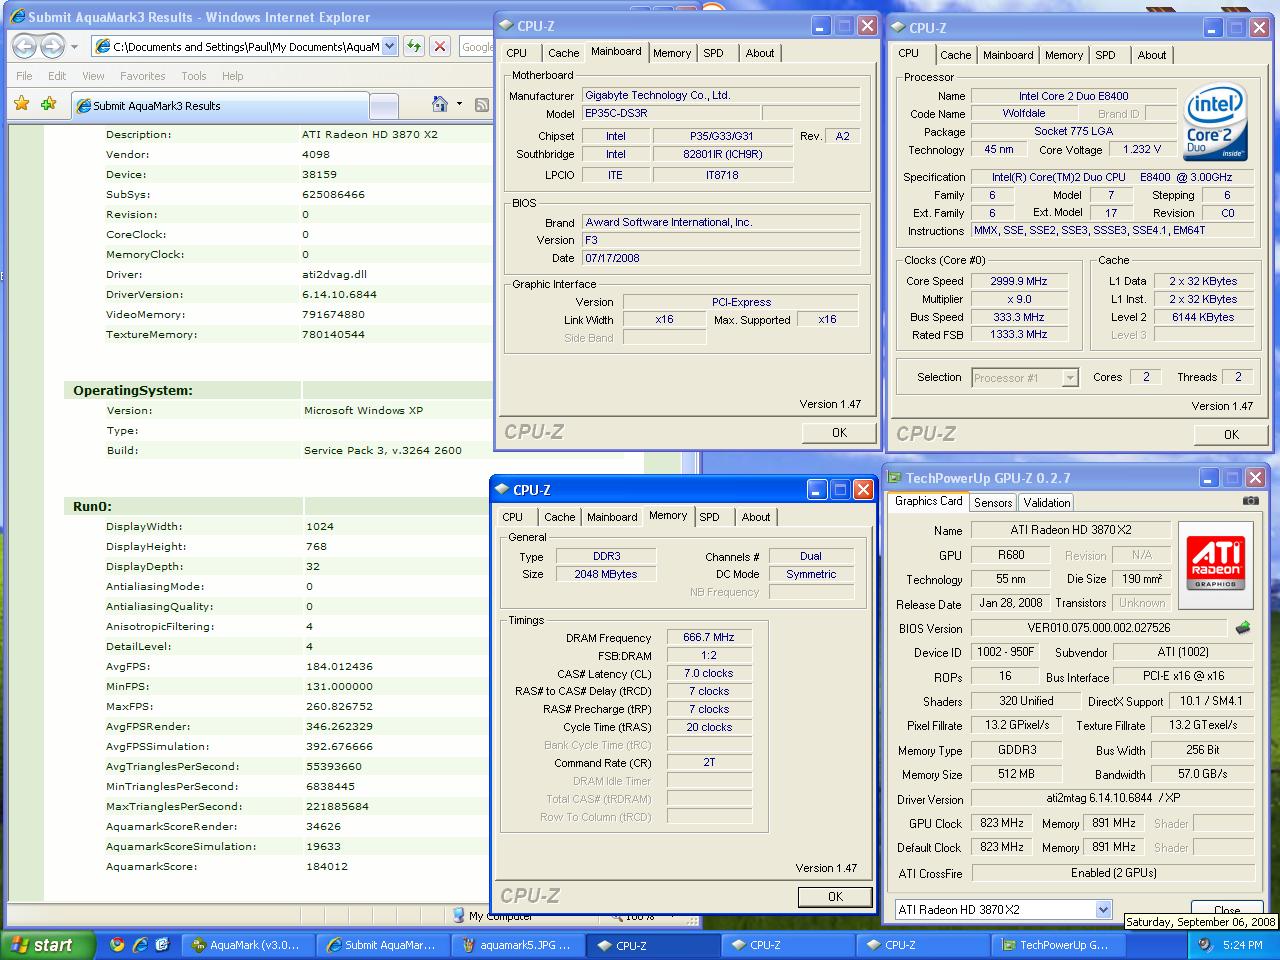Click the Core Speed 2999.9 MHz value

[1018, 281]
